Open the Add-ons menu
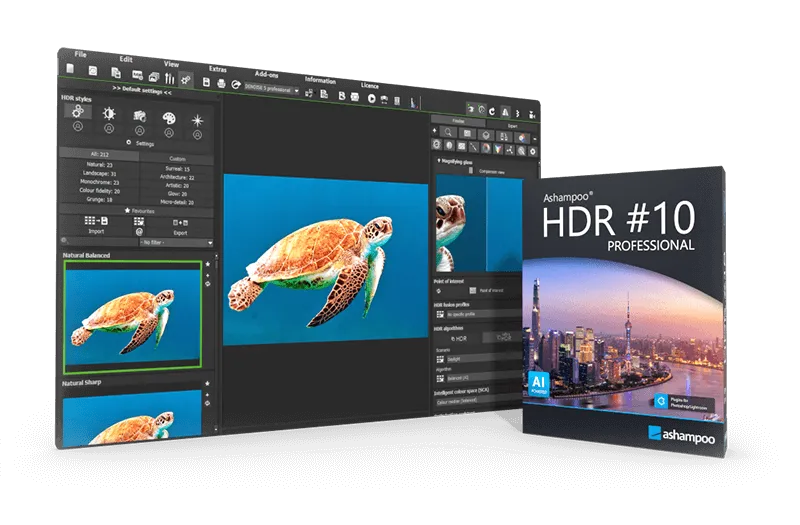Screen dimensions: 800x525 click(x=266, y=74)
